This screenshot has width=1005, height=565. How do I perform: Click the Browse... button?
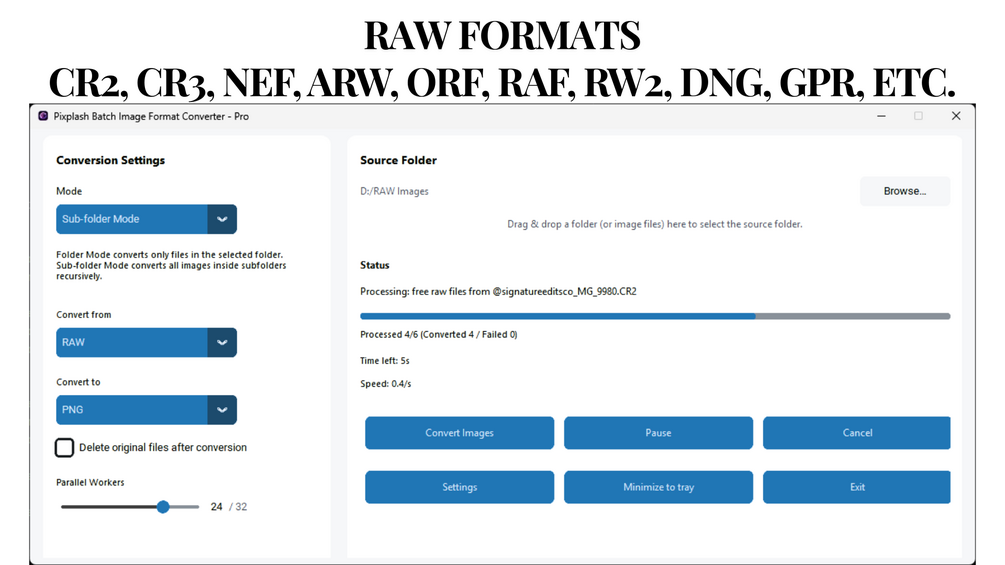pyautogui.click(x=905, y=191)
